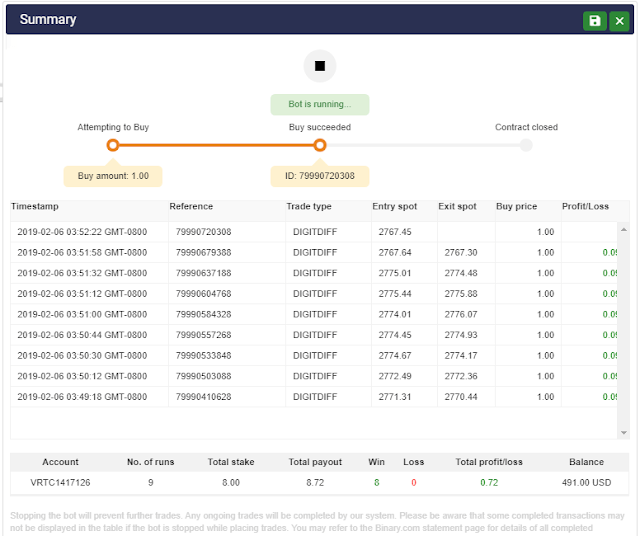Click the 'Buy amount: 1.00' tooltip

(113, 176)
